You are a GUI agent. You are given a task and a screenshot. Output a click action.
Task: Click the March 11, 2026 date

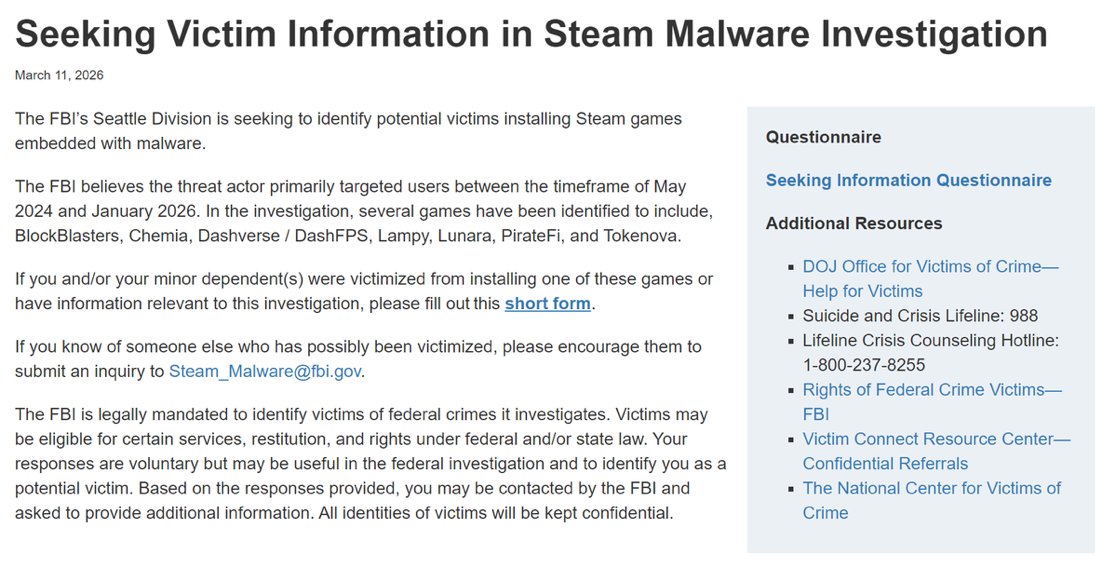coord(59,75)
